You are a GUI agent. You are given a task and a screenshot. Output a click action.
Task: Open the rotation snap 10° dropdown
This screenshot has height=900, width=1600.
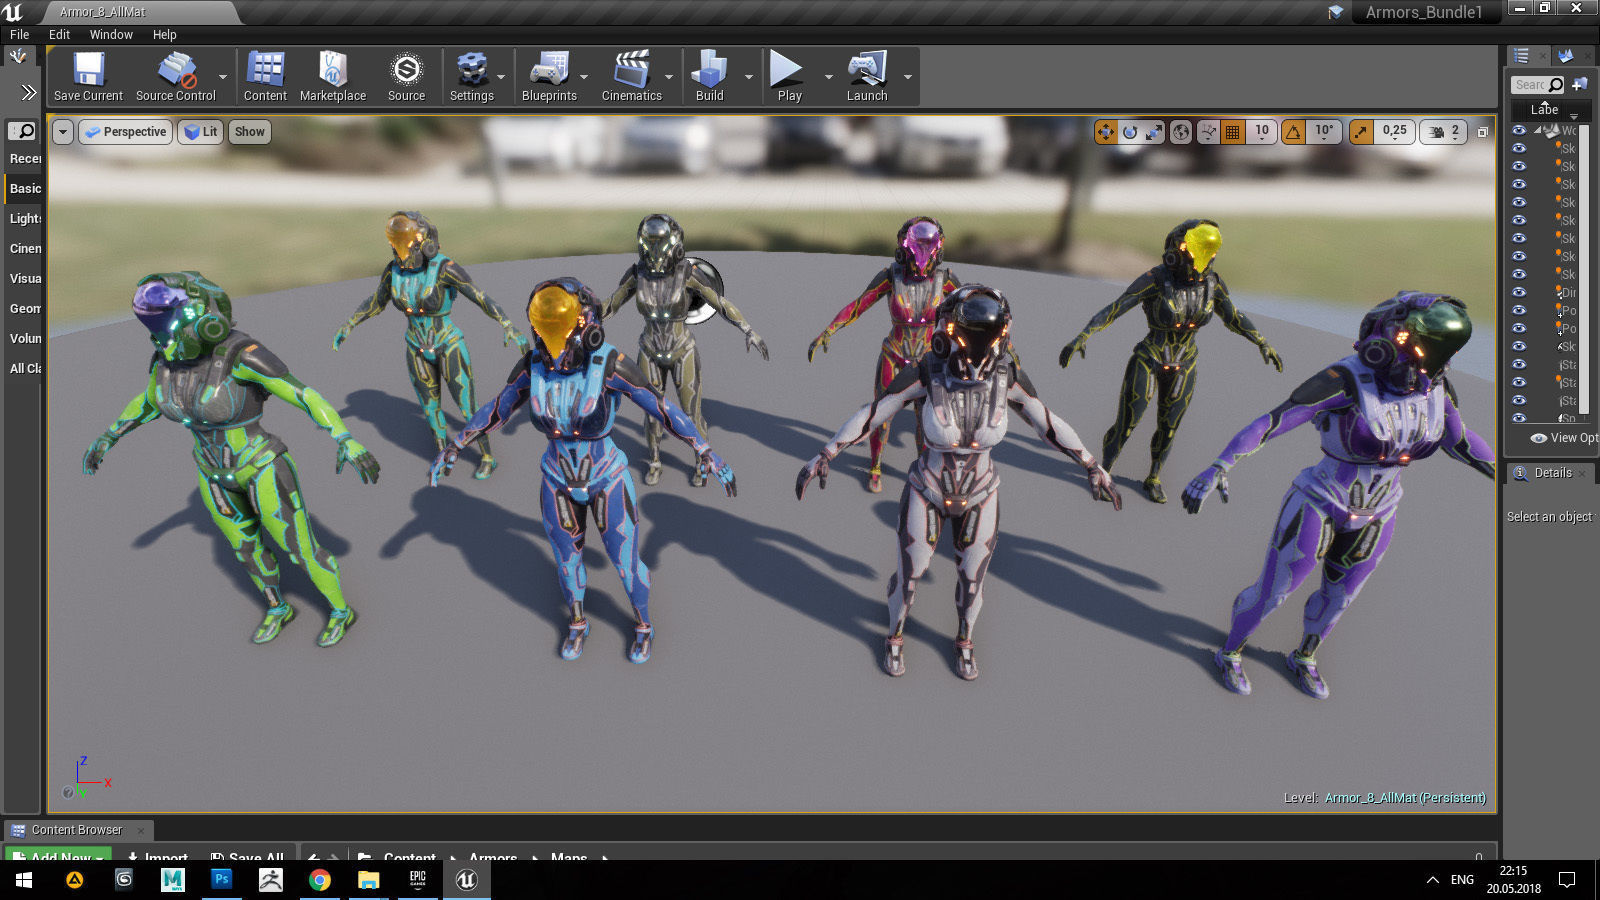point(1324,132)
